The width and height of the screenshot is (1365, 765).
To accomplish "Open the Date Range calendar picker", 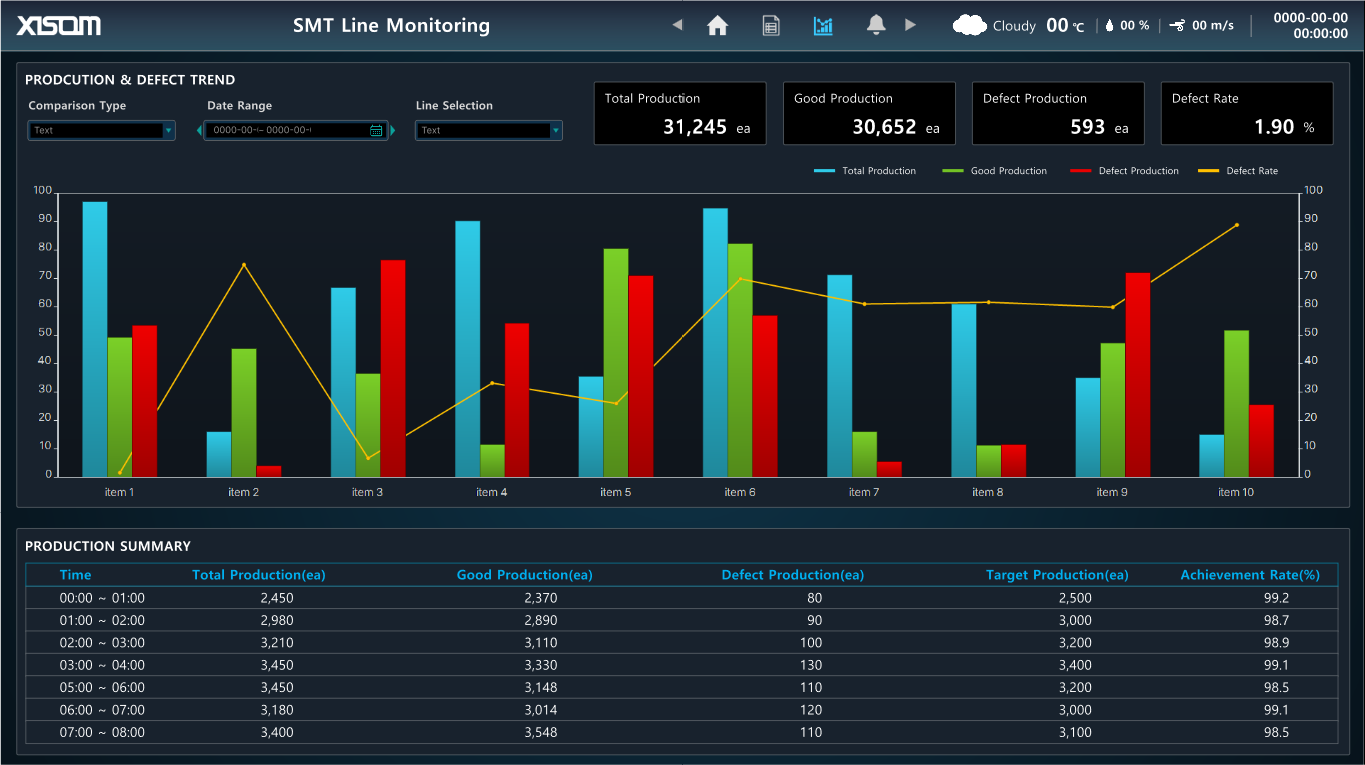I will (x=376, y=130).
